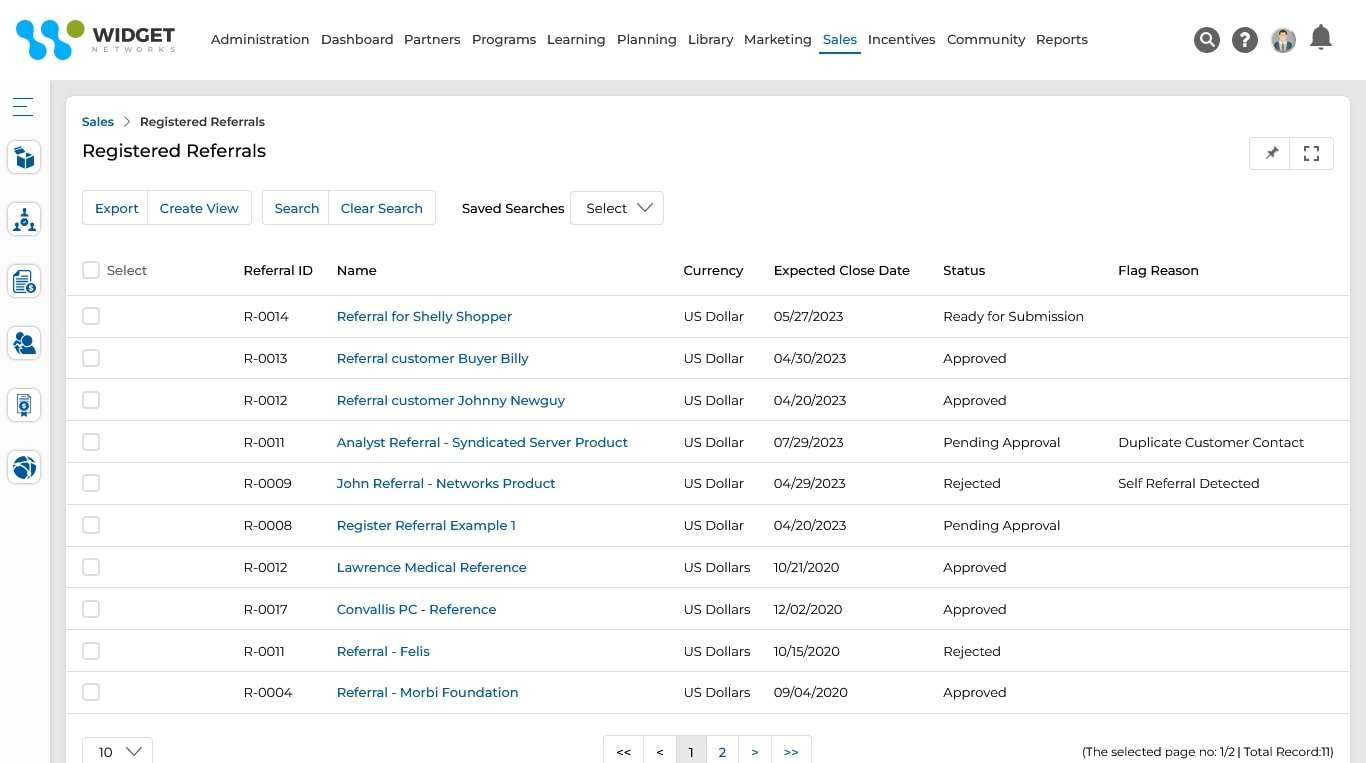Viewport: 1366px width, 763px height.
Task: Check the checkbox for Referral for Shelly Shopper
Action: pyautogui.click(x=91, y=315)
